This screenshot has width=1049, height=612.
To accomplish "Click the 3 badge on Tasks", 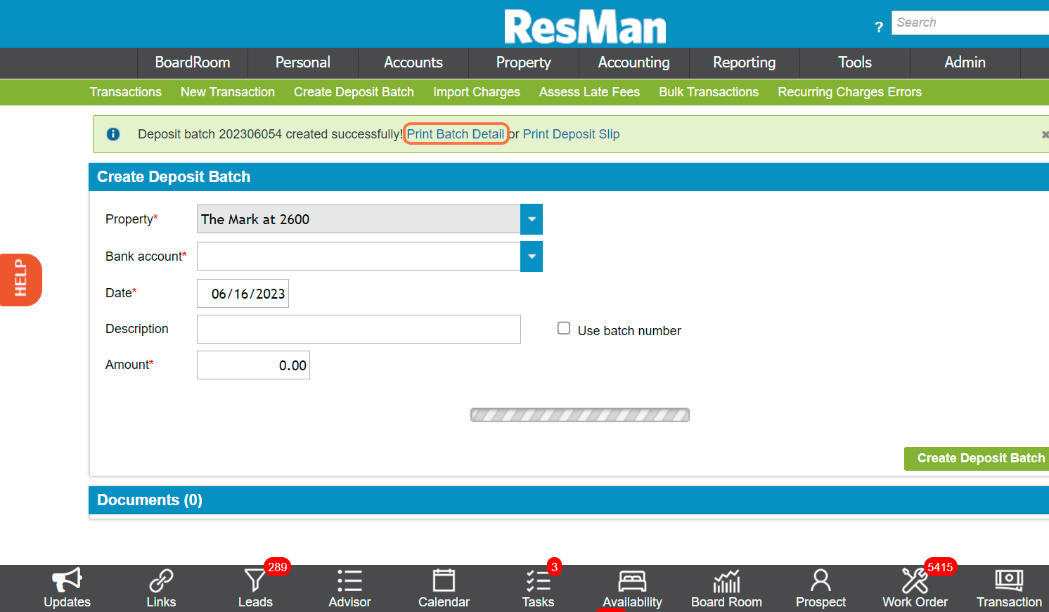I will [554, 567].
